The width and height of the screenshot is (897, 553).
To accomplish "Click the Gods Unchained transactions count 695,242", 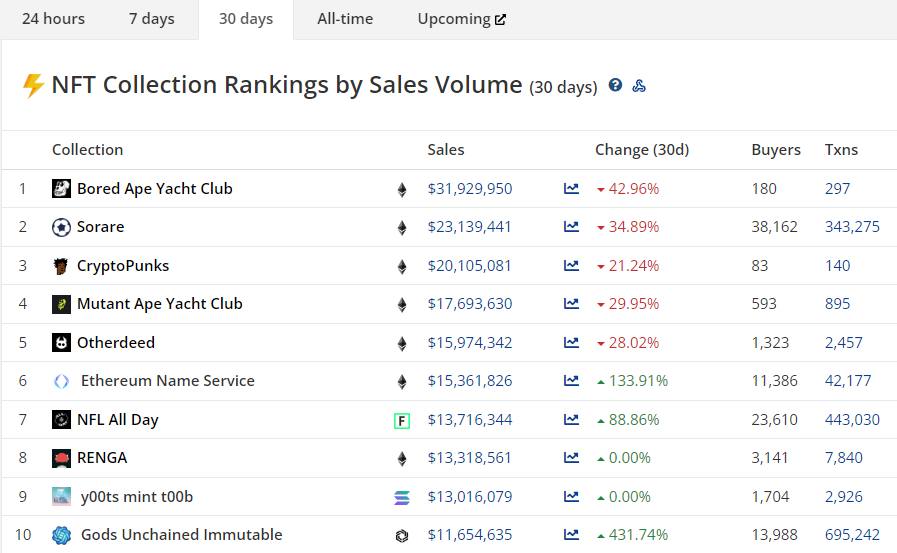I will point(852,535).
